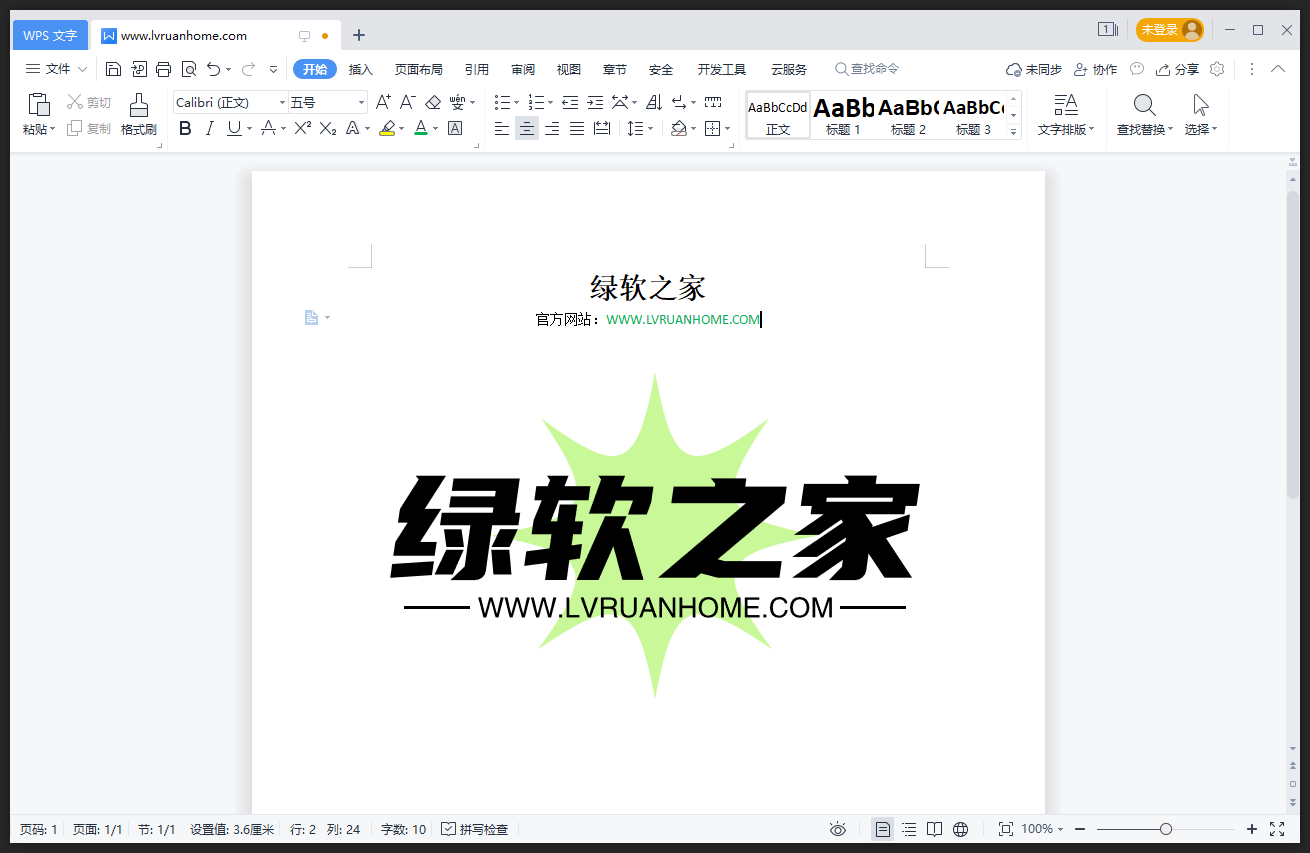Screen dimensions: 1310x853
Task: Open settings gear icon at top right
Action: tap(1217, 69)
